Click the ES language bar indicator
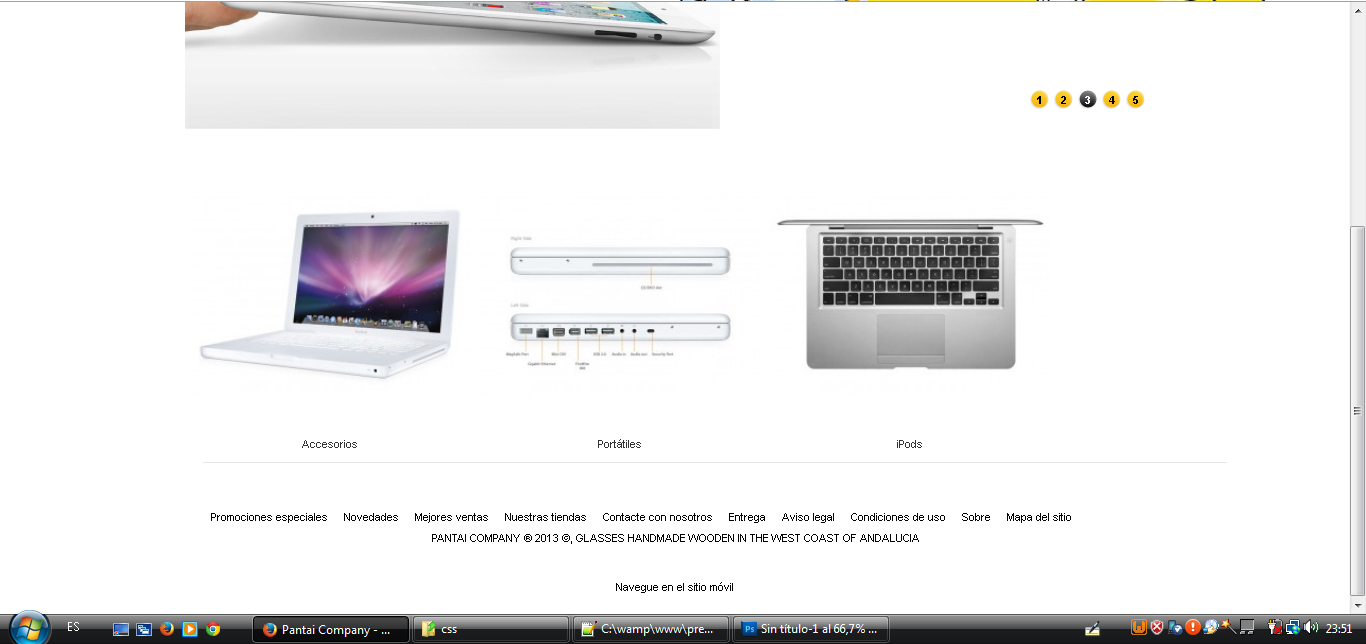This screenshot has height=644, width=1366. (73, 627)
